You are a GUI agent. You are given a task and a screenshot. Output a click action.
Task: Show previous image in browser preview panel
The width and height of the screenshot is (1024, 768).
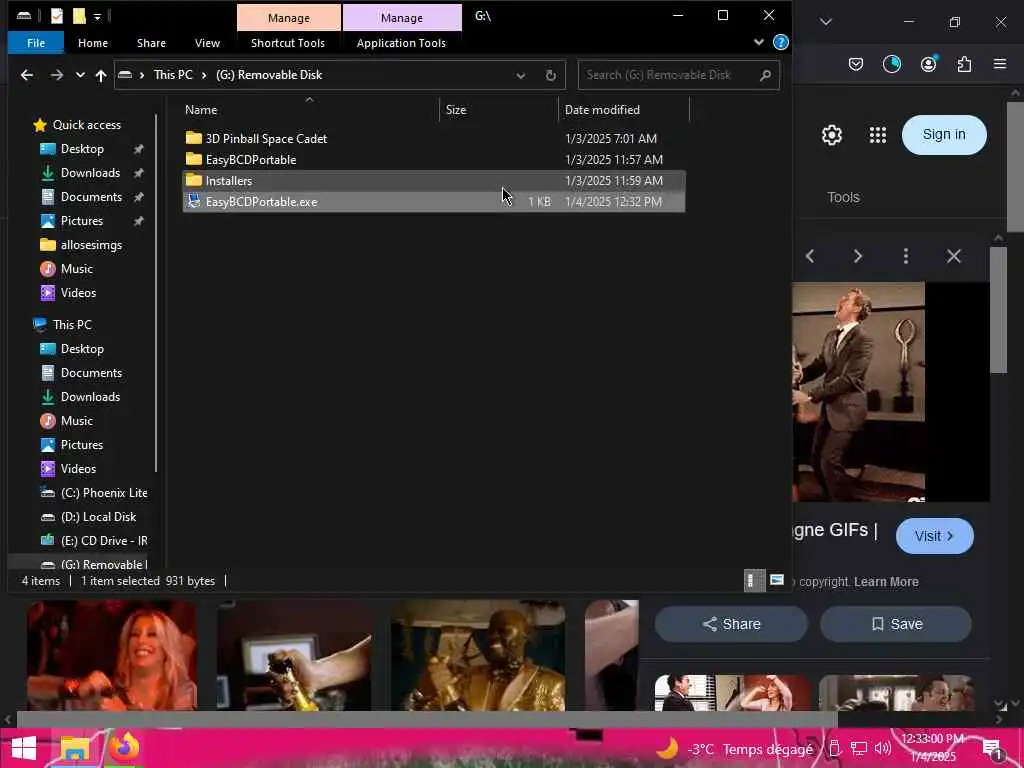pos(810,256)
